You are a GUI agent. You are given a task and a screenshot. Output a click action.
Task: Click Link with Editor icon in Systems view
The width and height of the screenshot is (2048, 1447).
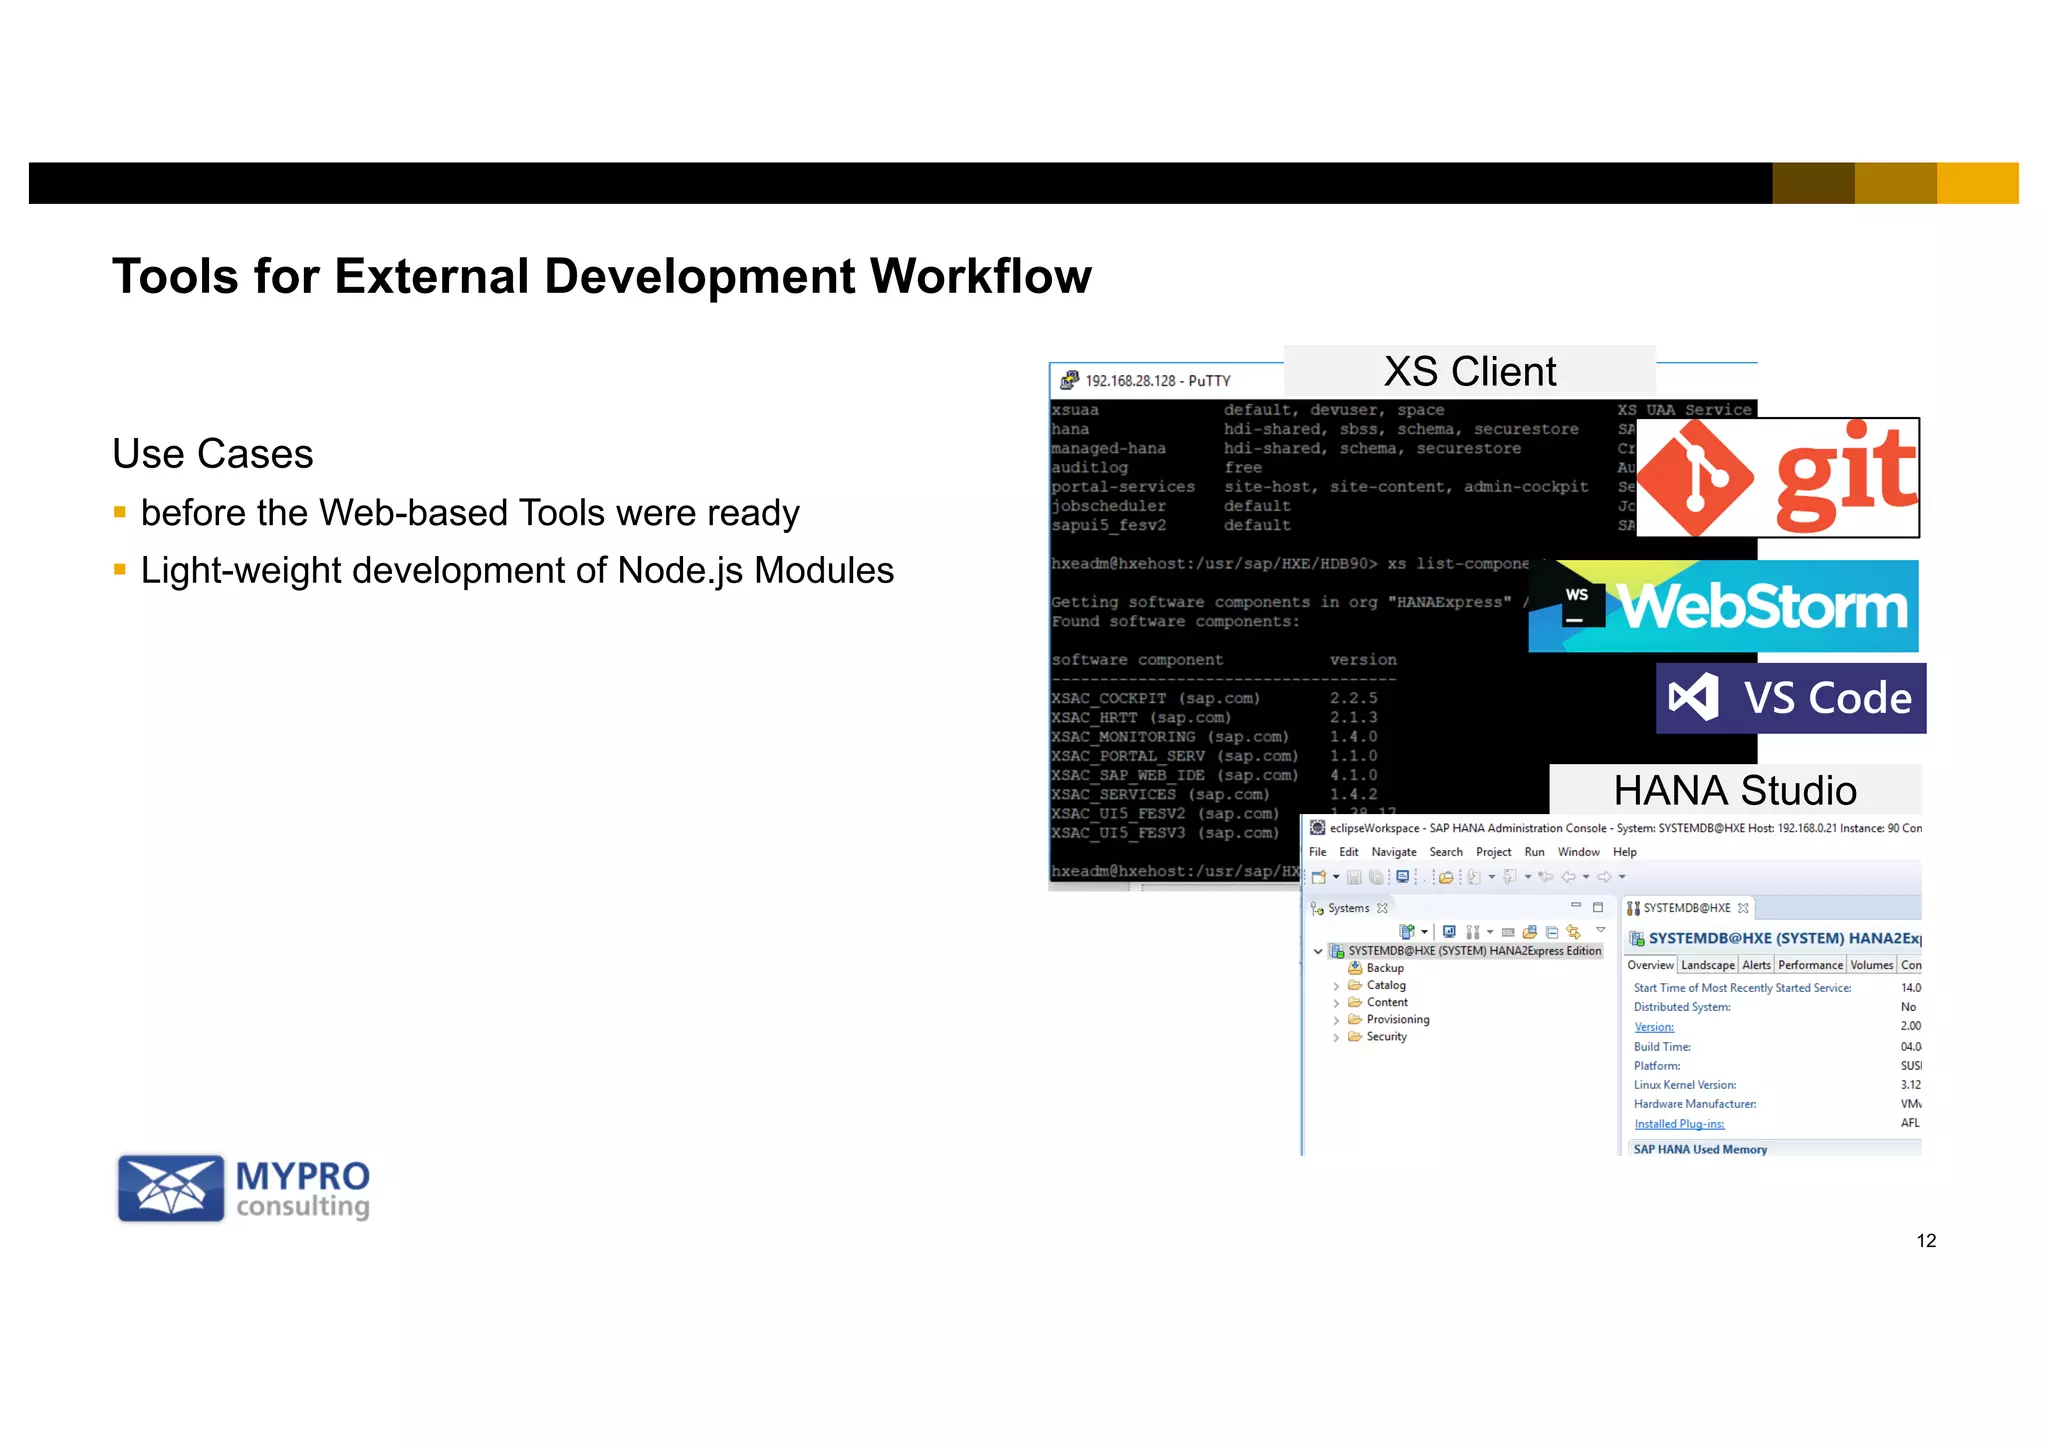pos(1574,932)
